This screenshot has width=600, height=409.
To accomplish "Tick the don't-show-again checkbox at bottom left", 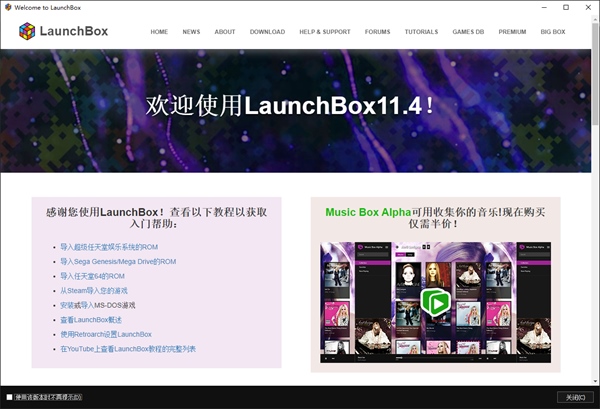I will coord(9,397).
